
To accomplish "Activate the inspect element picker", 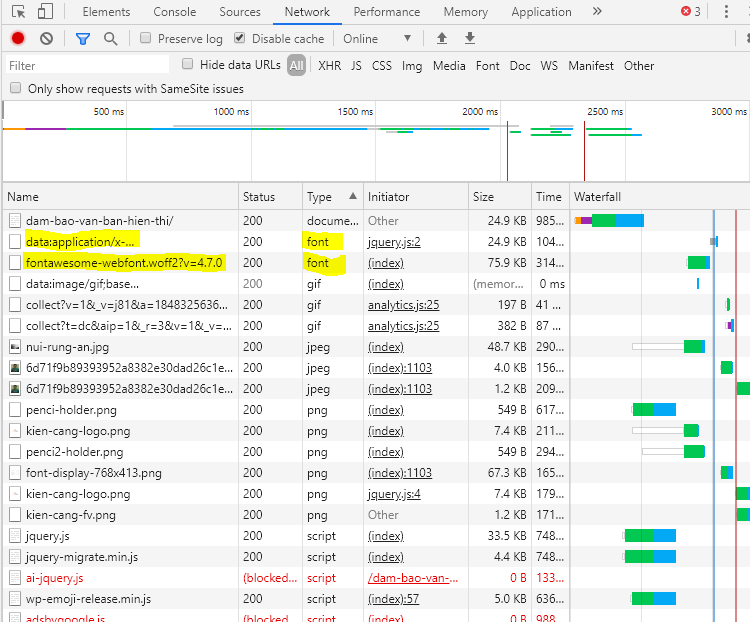I will coord(18,12).
